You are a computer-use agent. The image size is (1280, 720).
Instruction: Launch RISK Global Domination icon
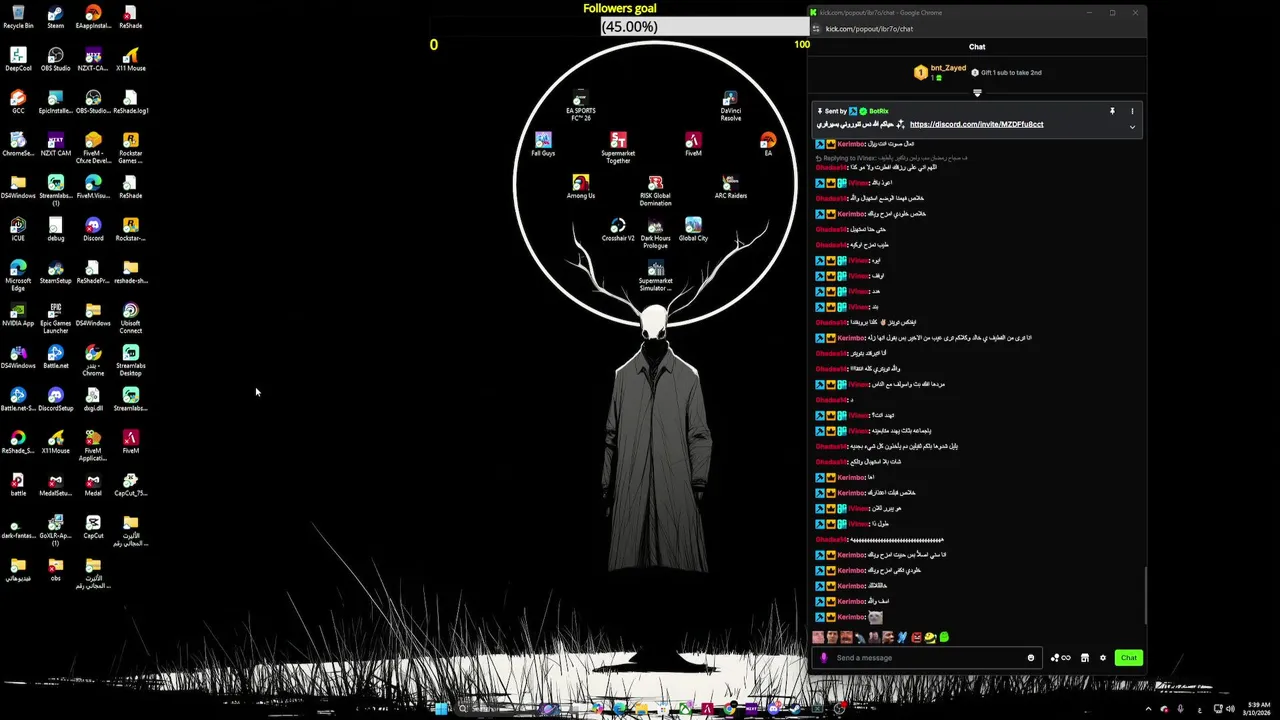pyautogui.click(x=656, y=190)
